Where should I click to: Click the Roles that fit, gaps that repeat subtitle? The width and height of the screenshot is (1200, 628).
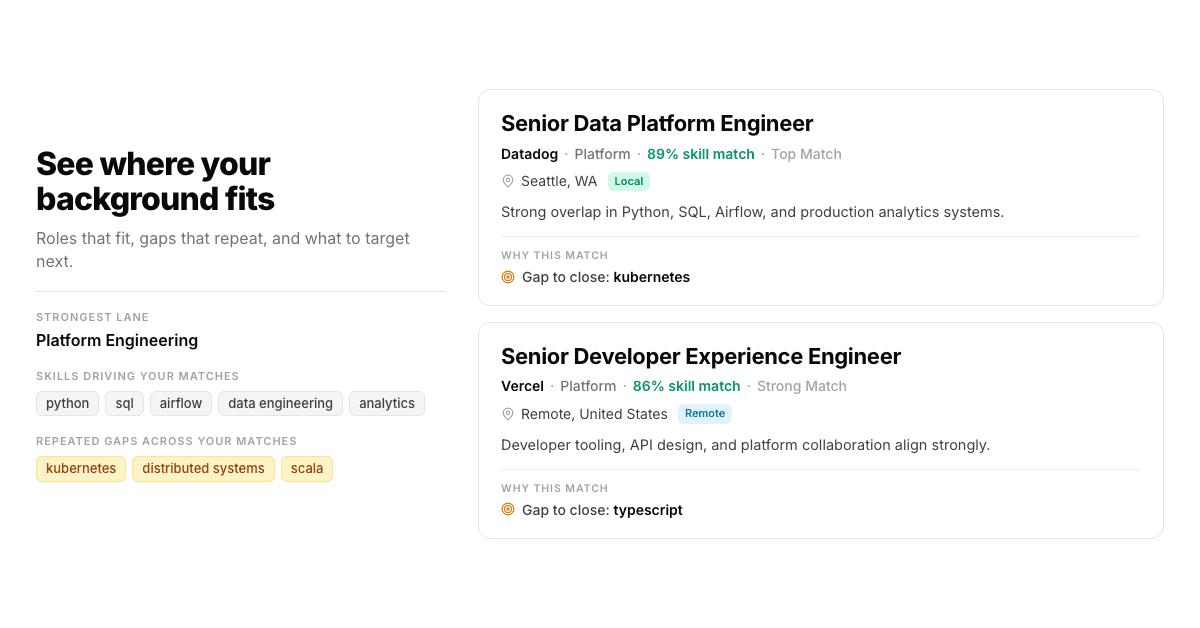(223, 250)
